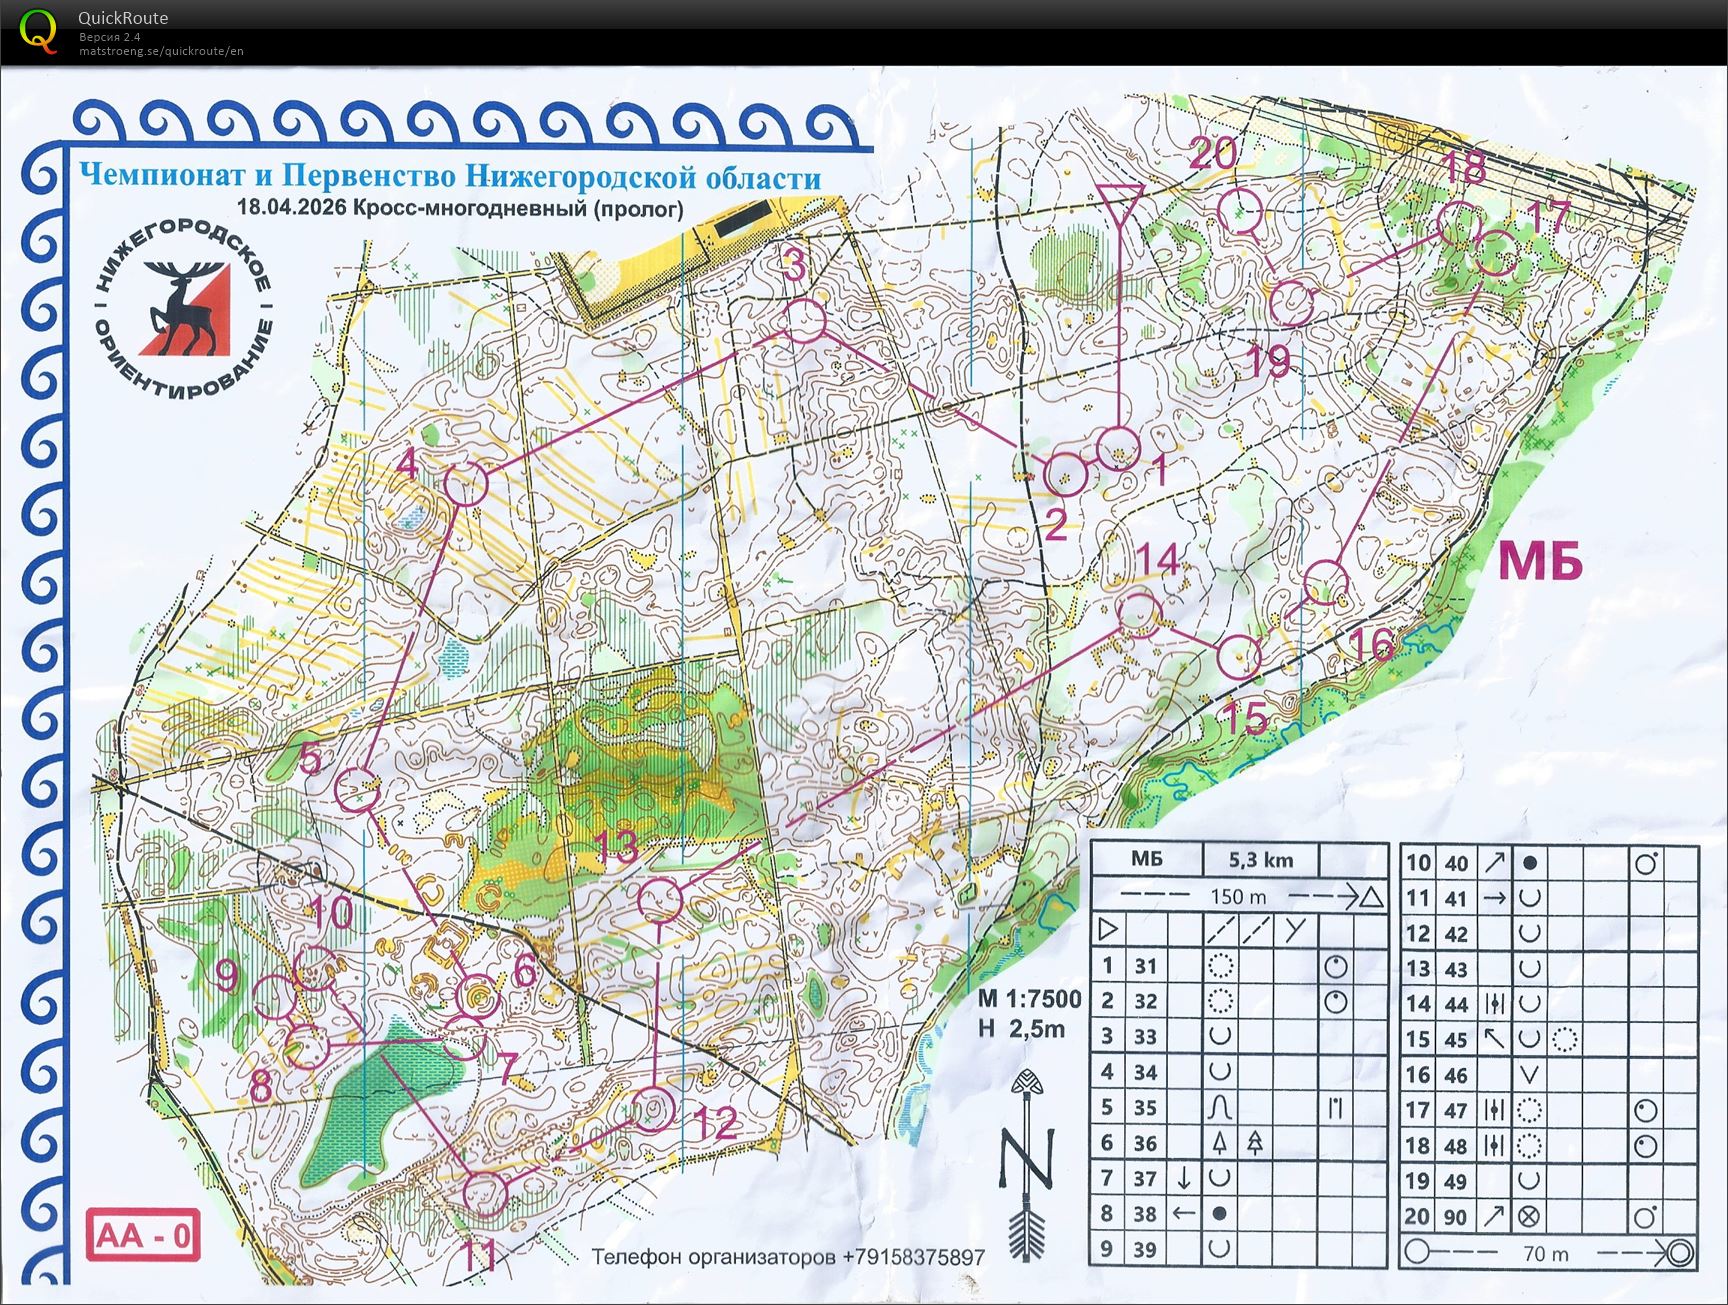1728x1305 pixels.
Task: Click the map title starting with Чемпионат
Action: pos(450,177)
